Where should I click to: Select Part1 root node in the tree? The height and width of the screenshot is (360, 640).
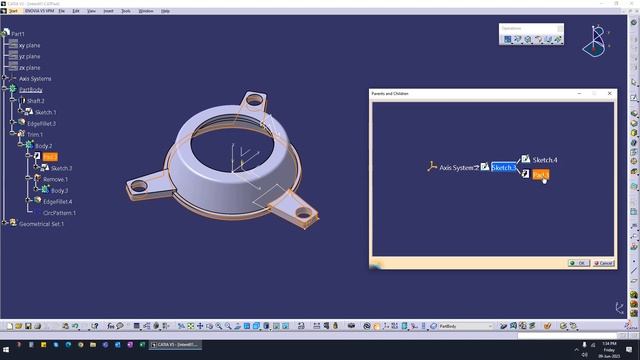pyautogui.click(x=18, y=33)
